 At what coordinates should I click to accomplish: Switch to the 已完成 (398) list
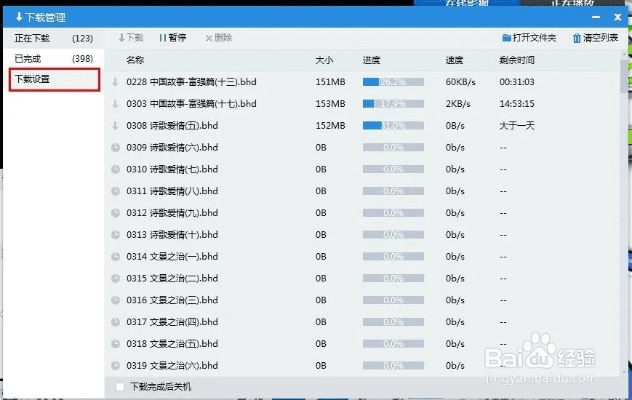(x=54, y=59)
